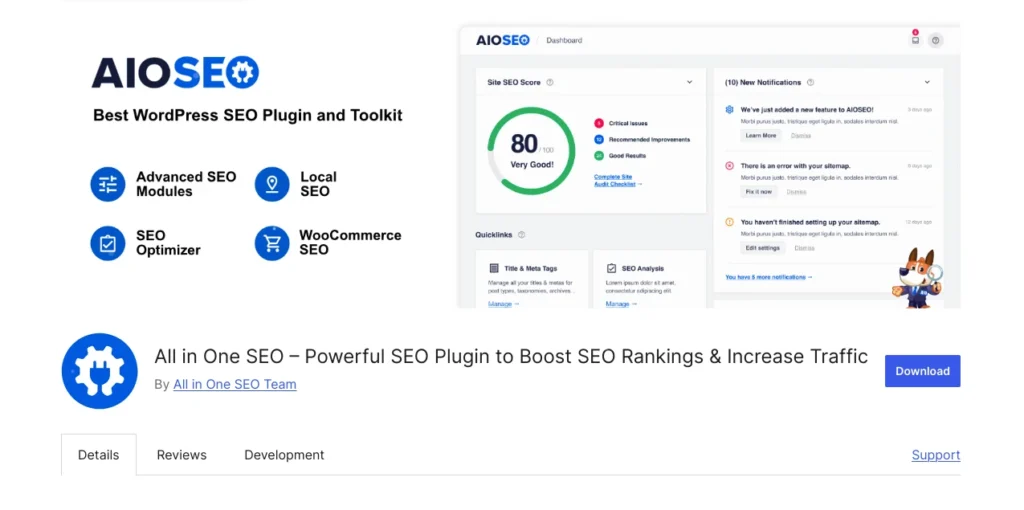The height and width of the screenshot is (510, 1024).
Task: Click the SEO Analysis checkbox icon
Action: click(611, 268)
